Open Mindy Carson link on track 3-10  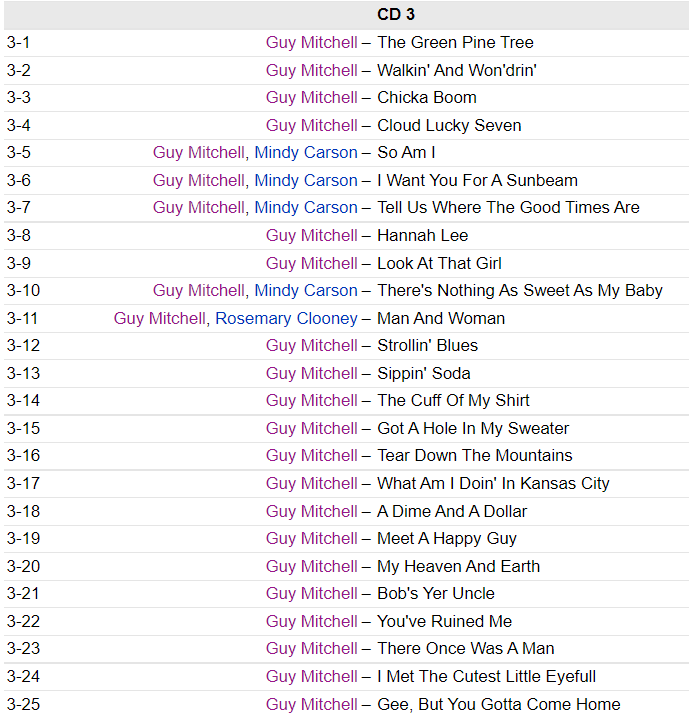pyautogui.click(x=306, y=291)
